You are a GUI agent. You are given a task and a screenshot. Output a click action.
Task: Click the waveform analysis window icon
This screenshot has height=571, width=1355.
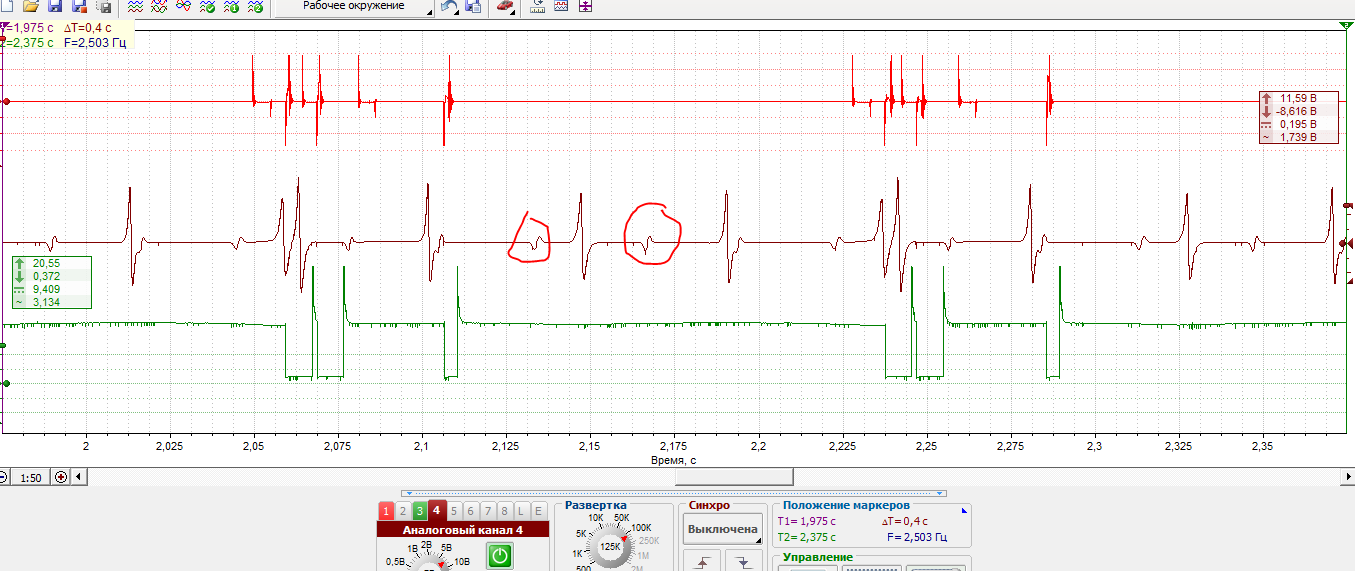(561, 6)
